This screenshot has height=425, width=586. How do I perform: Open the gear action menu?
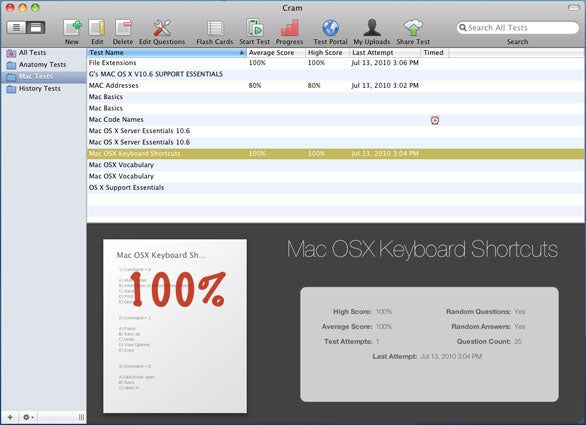click(28, 417)
